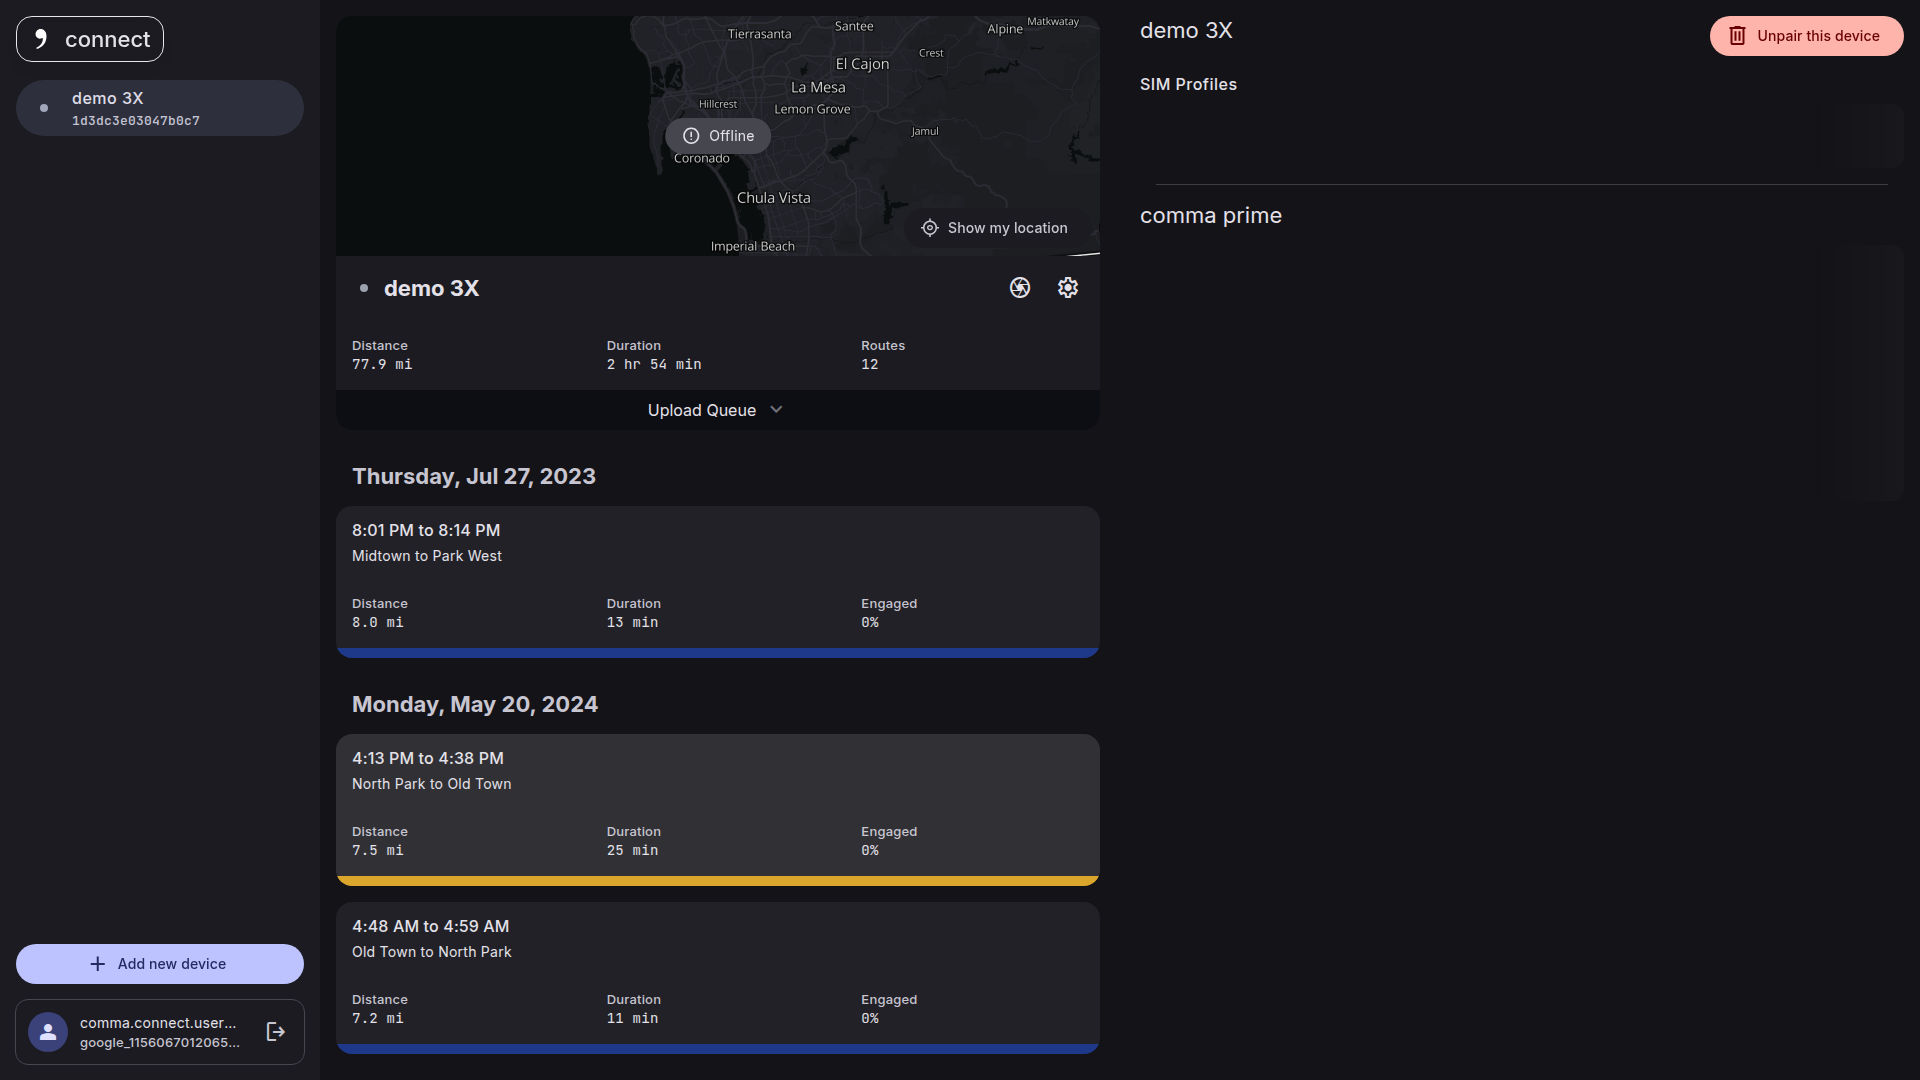Click the trash icon on the Unpair button

[x=1737, y=36]
